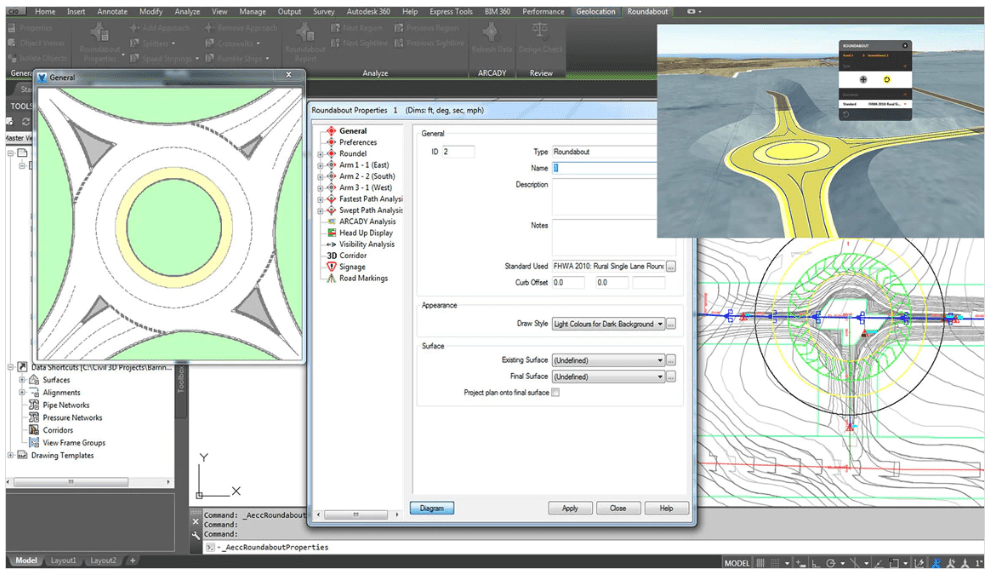Viewport: 993px width, 576px height.
Task: Open the Survey ribbon tab
Action: point(324,11)
